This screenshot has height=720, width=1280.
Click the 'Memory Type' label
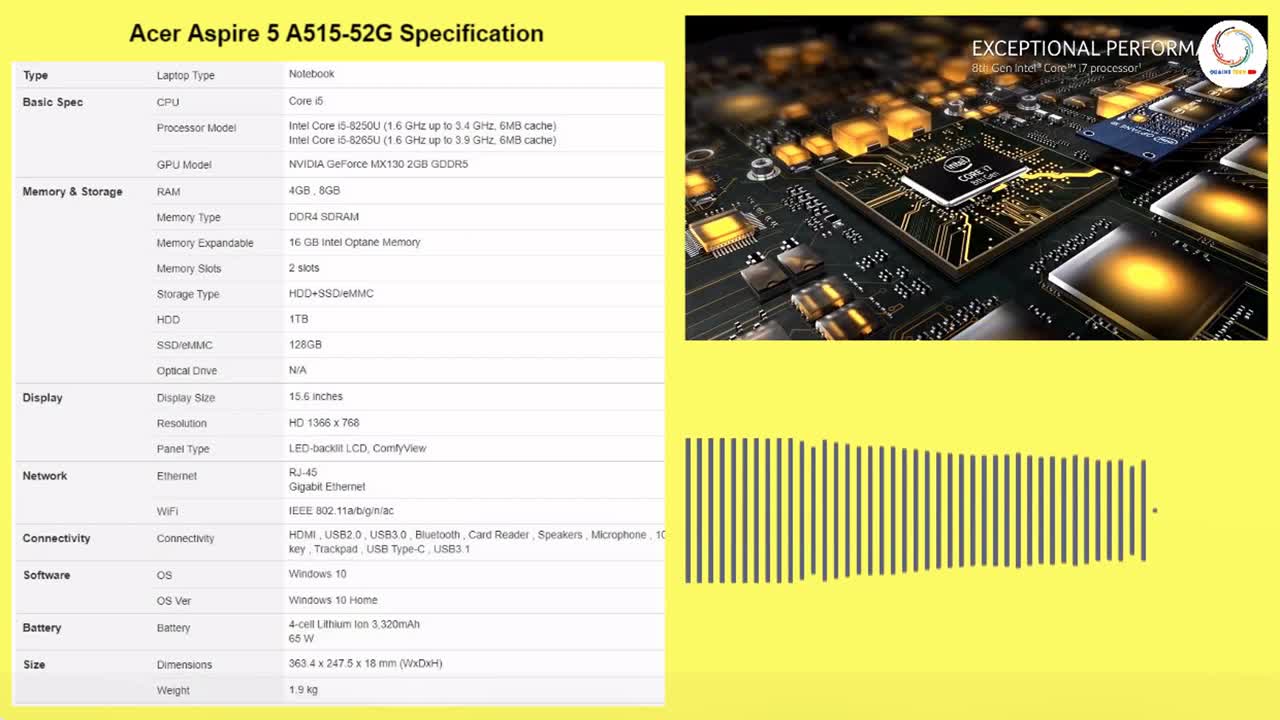pos(188,217)
